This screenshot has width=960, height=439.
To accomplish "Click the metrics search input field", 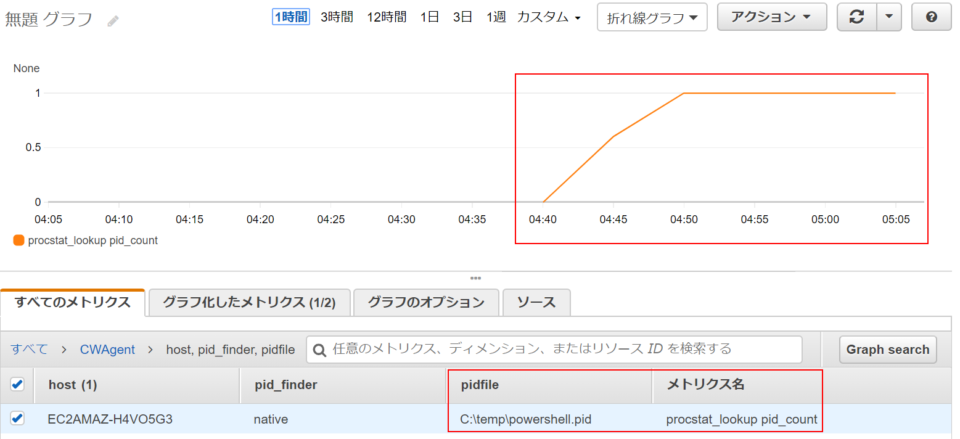I will pyautogui.click(x=554, y=350).
